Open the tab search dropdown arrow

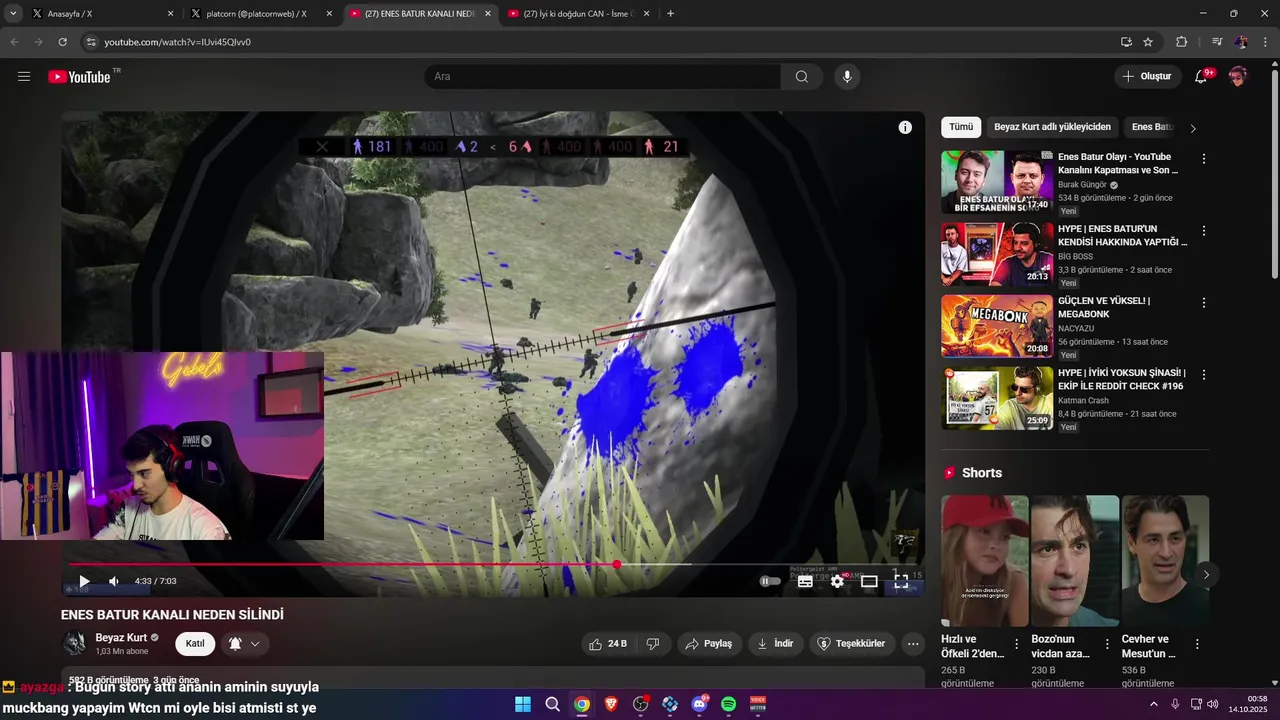(x=13, y=14)
